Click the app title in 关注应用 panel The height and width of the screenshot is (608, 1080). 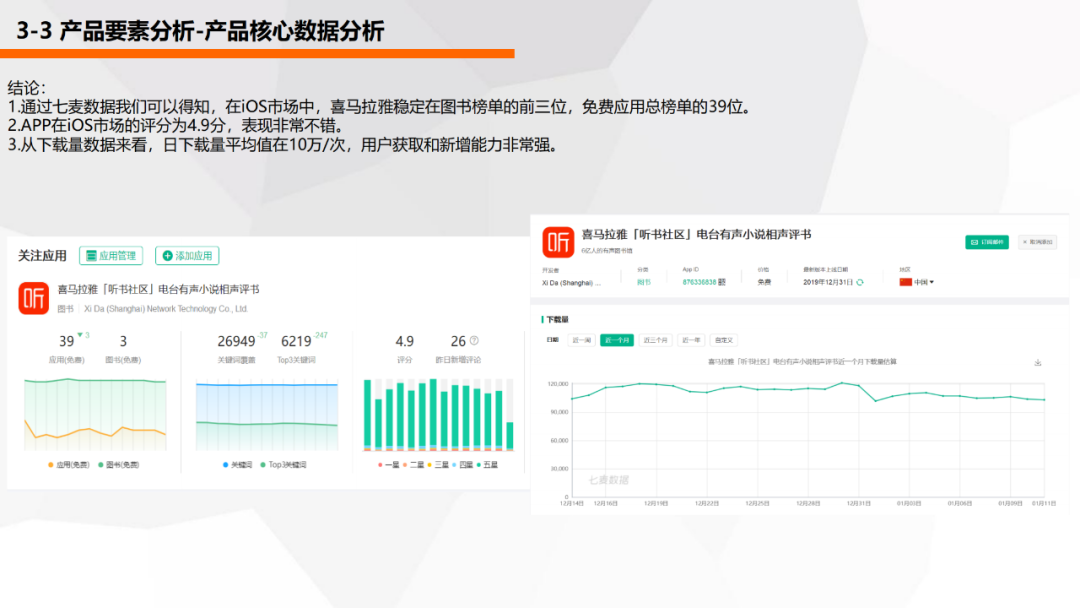158,289
